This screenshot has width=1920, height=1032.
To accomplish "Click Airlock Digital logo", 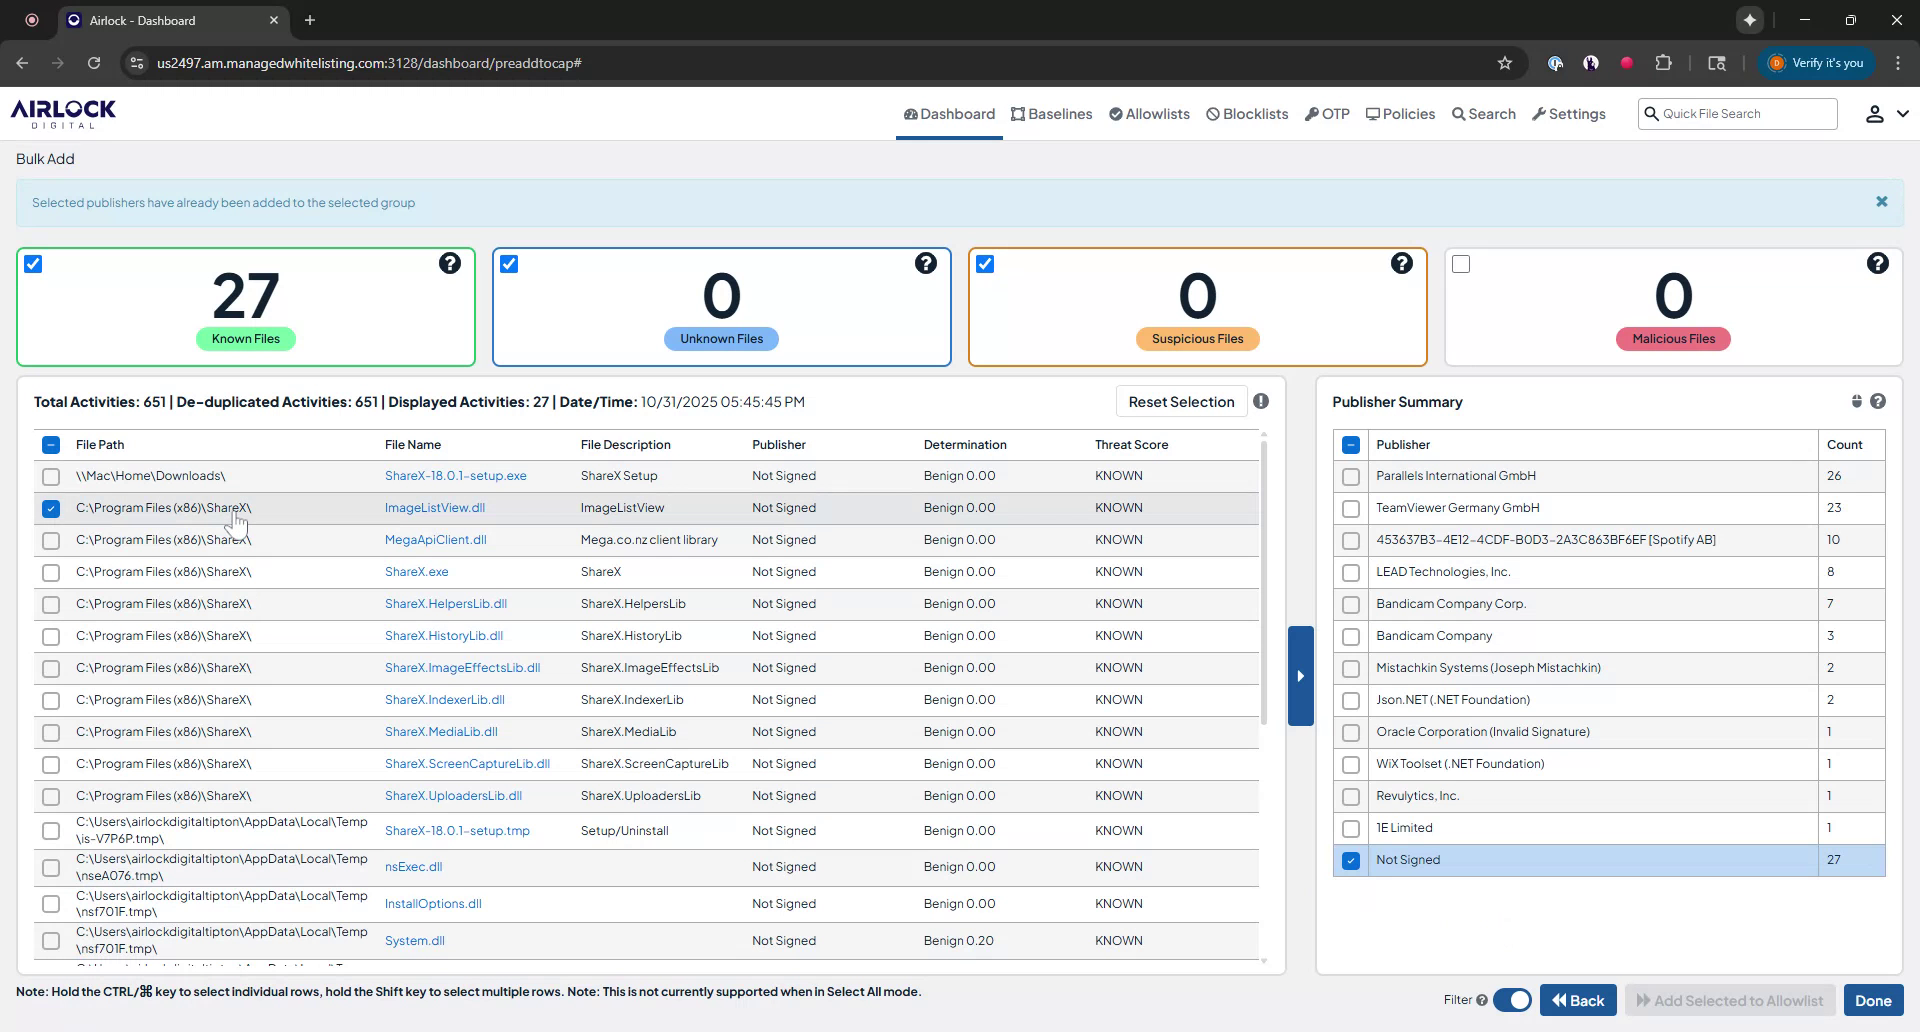I will 63,113.
